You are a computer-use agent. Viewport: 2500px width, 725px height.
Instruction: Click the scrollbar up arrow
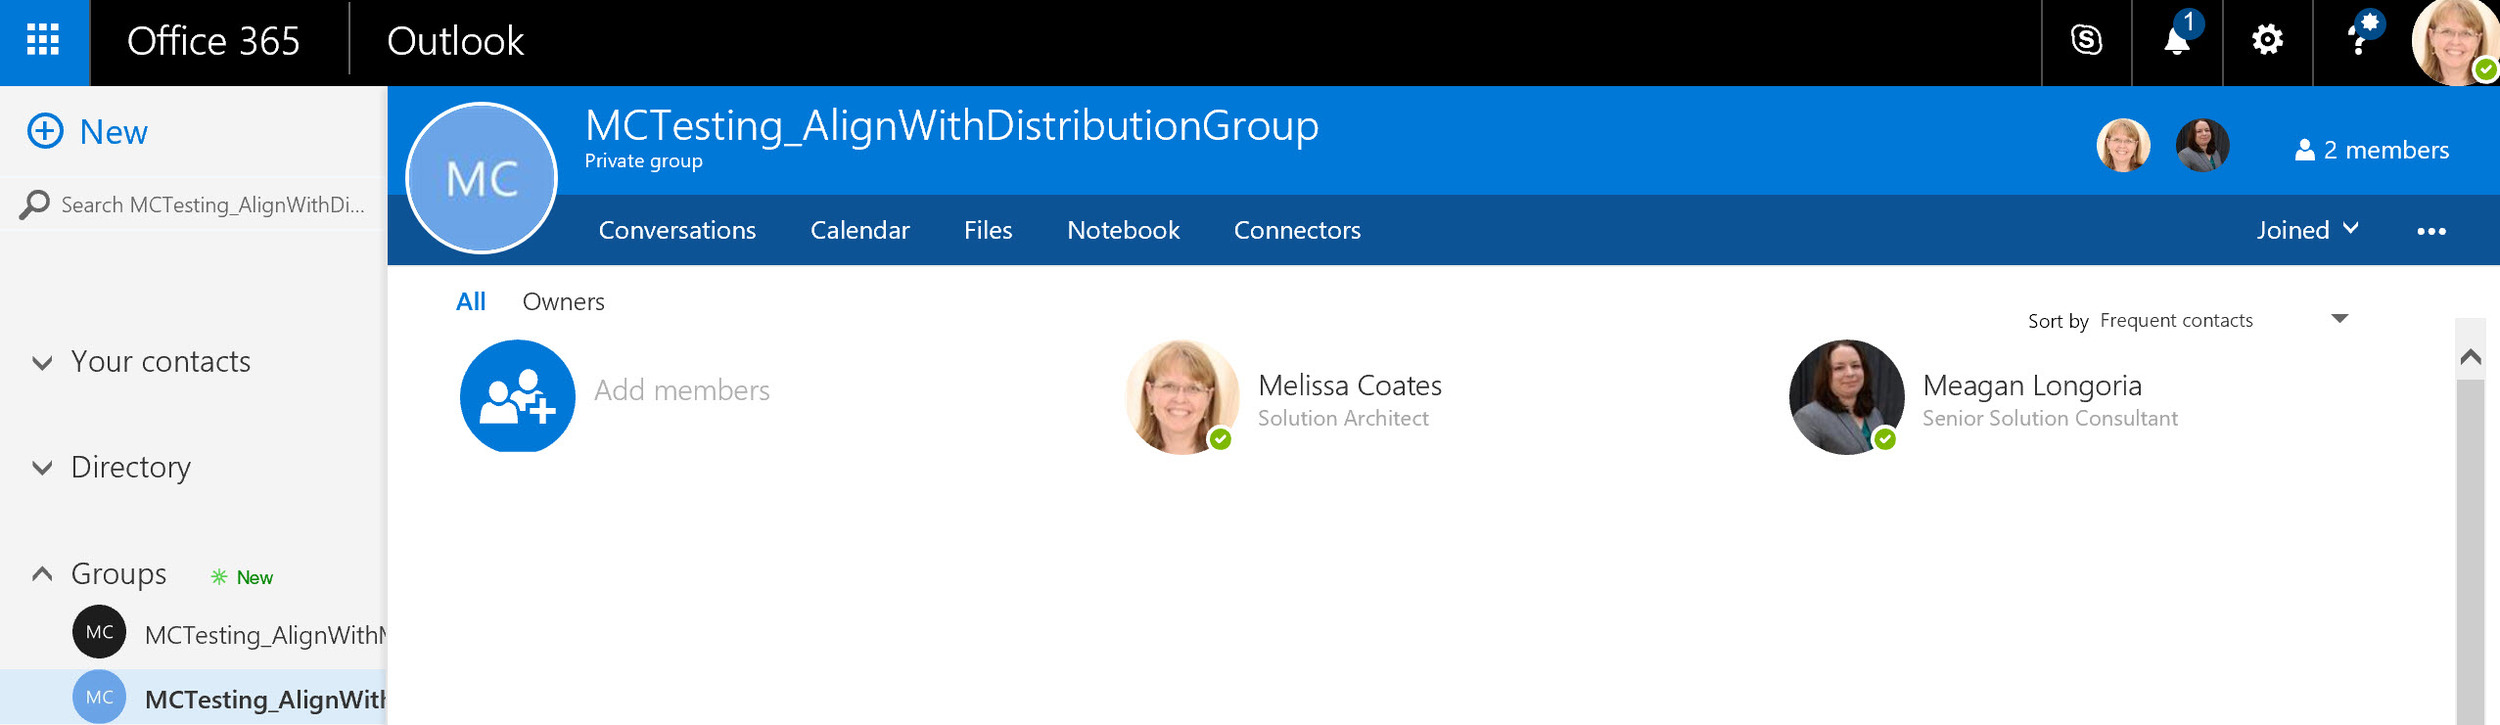point(2470,357)
